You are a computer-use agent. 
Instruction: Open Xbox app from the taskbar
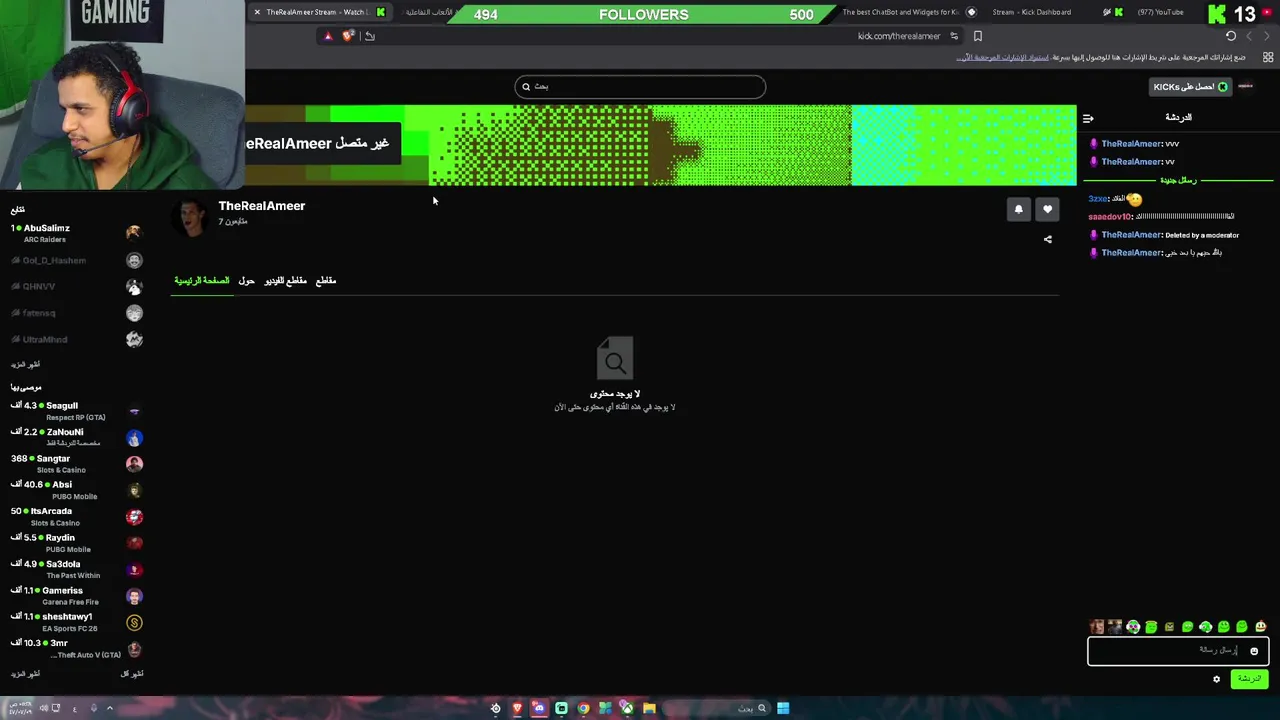(627, 708)
